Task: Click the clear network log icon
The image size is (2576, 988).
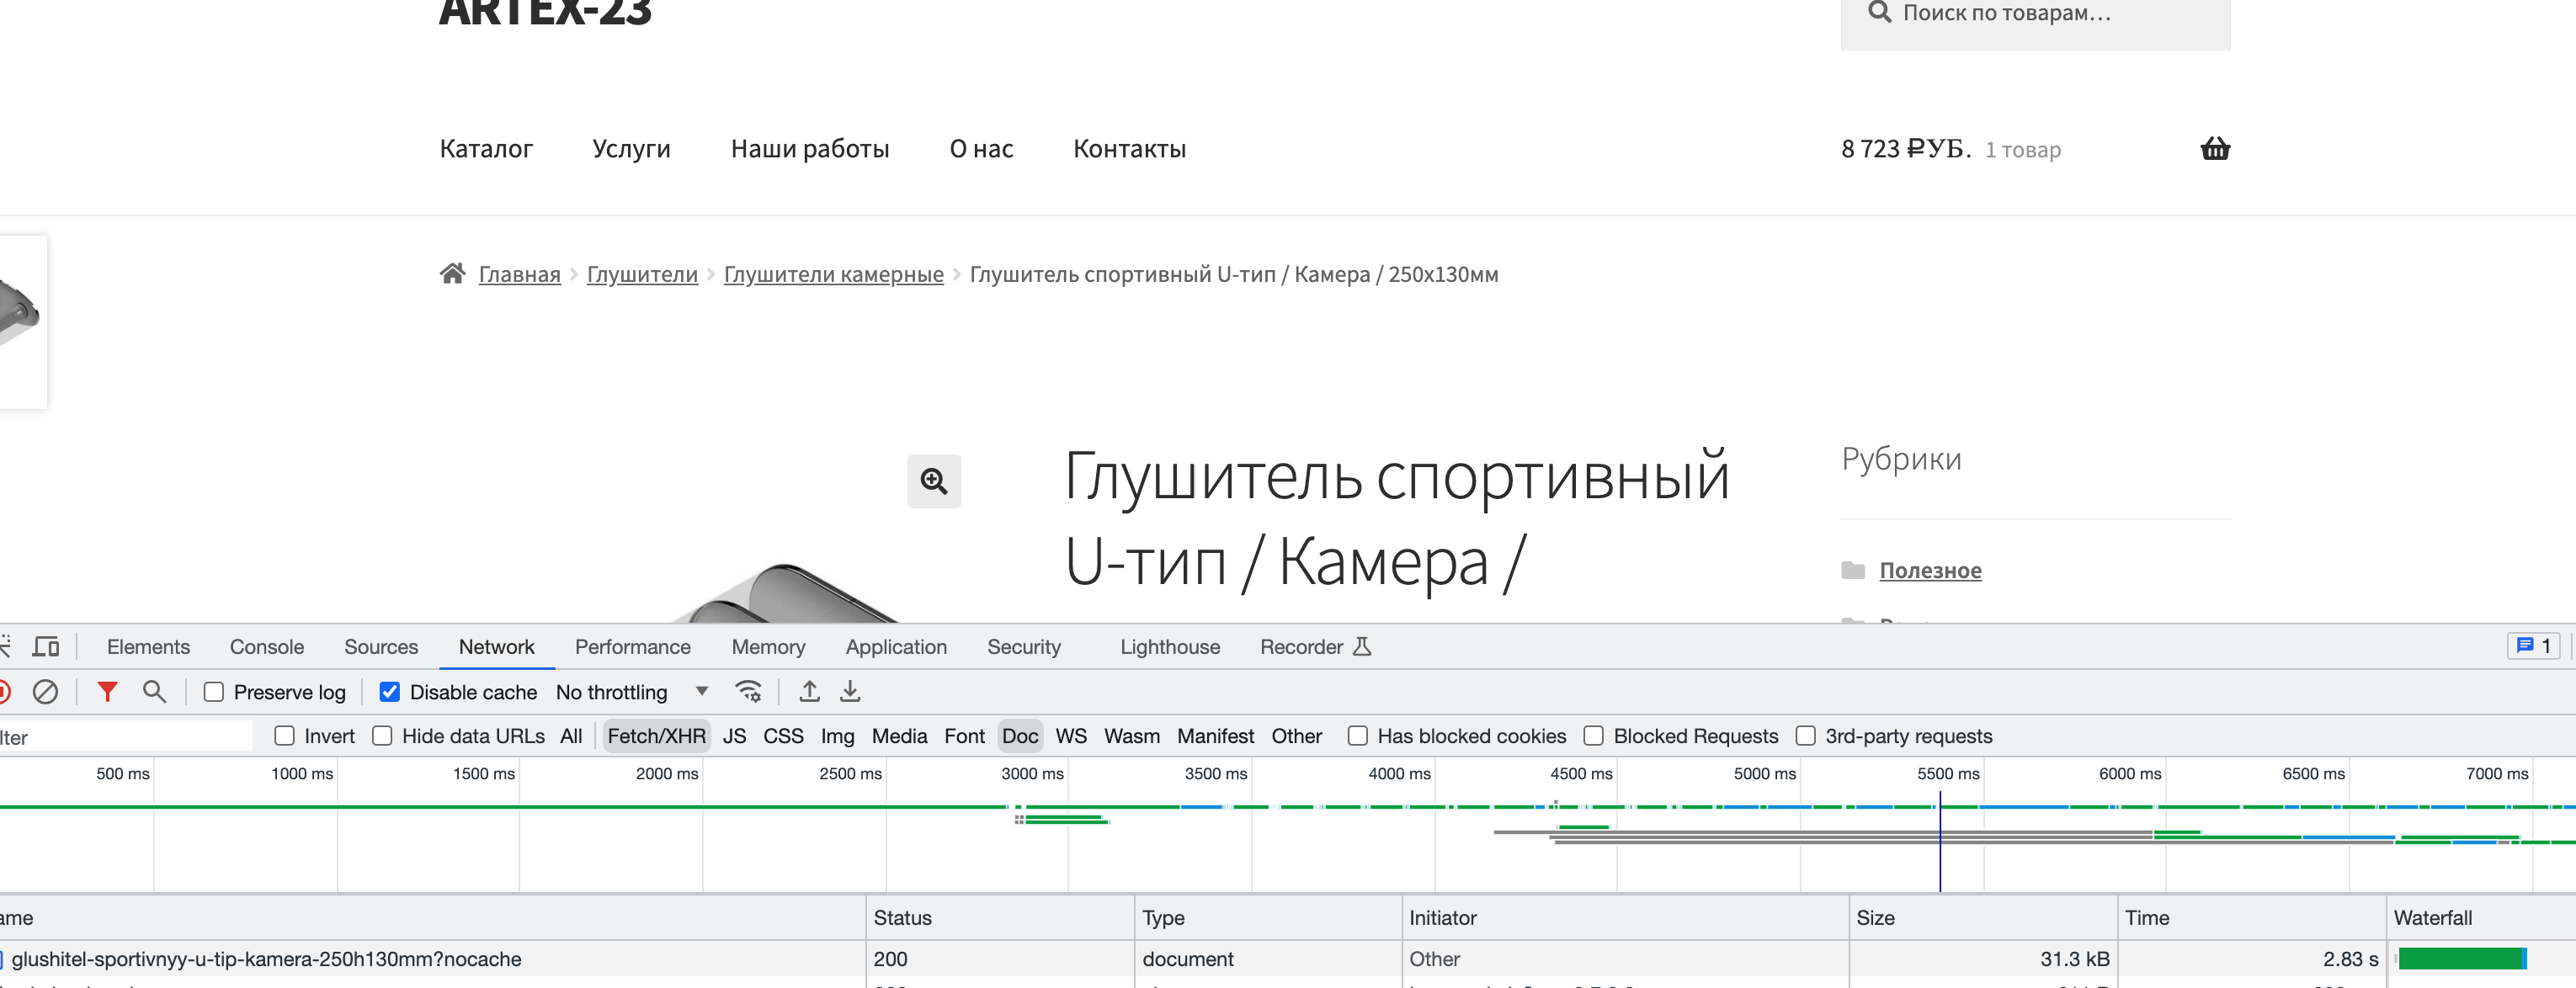Action: 45,692
